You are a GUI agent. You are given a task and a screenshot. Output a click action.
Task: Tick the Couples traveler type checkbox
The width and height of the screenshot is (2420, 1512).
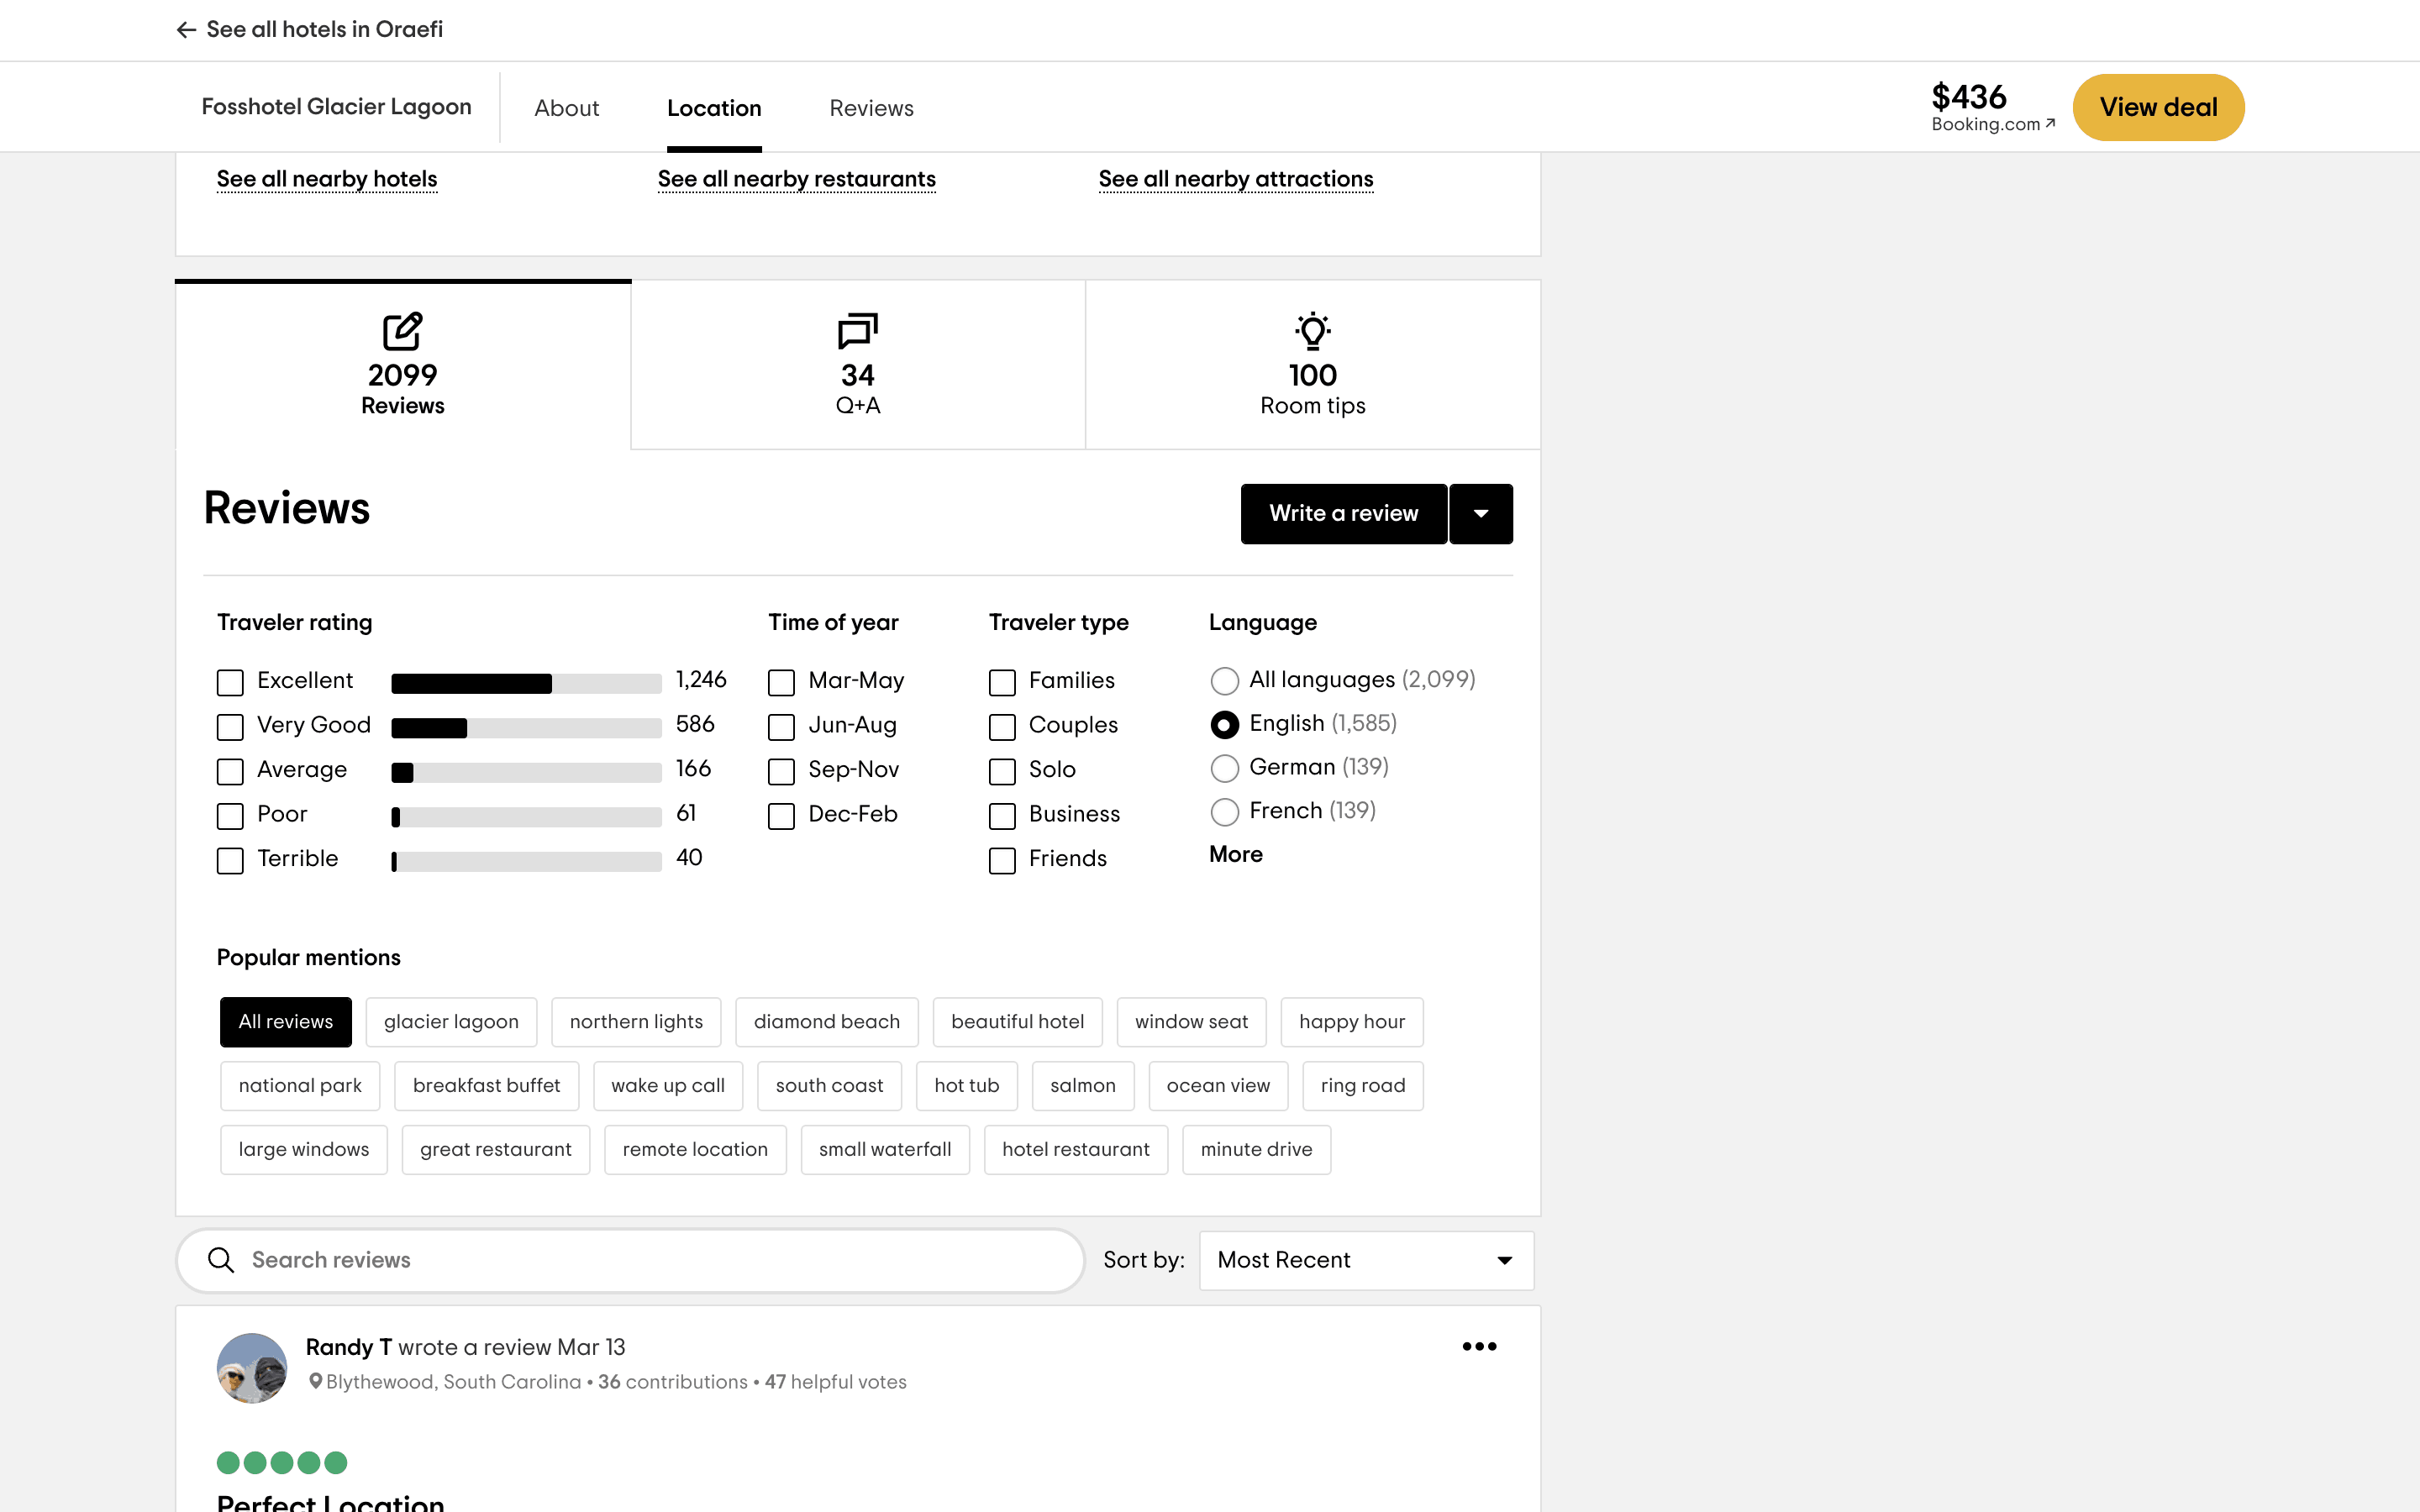tap(1002, 727)
